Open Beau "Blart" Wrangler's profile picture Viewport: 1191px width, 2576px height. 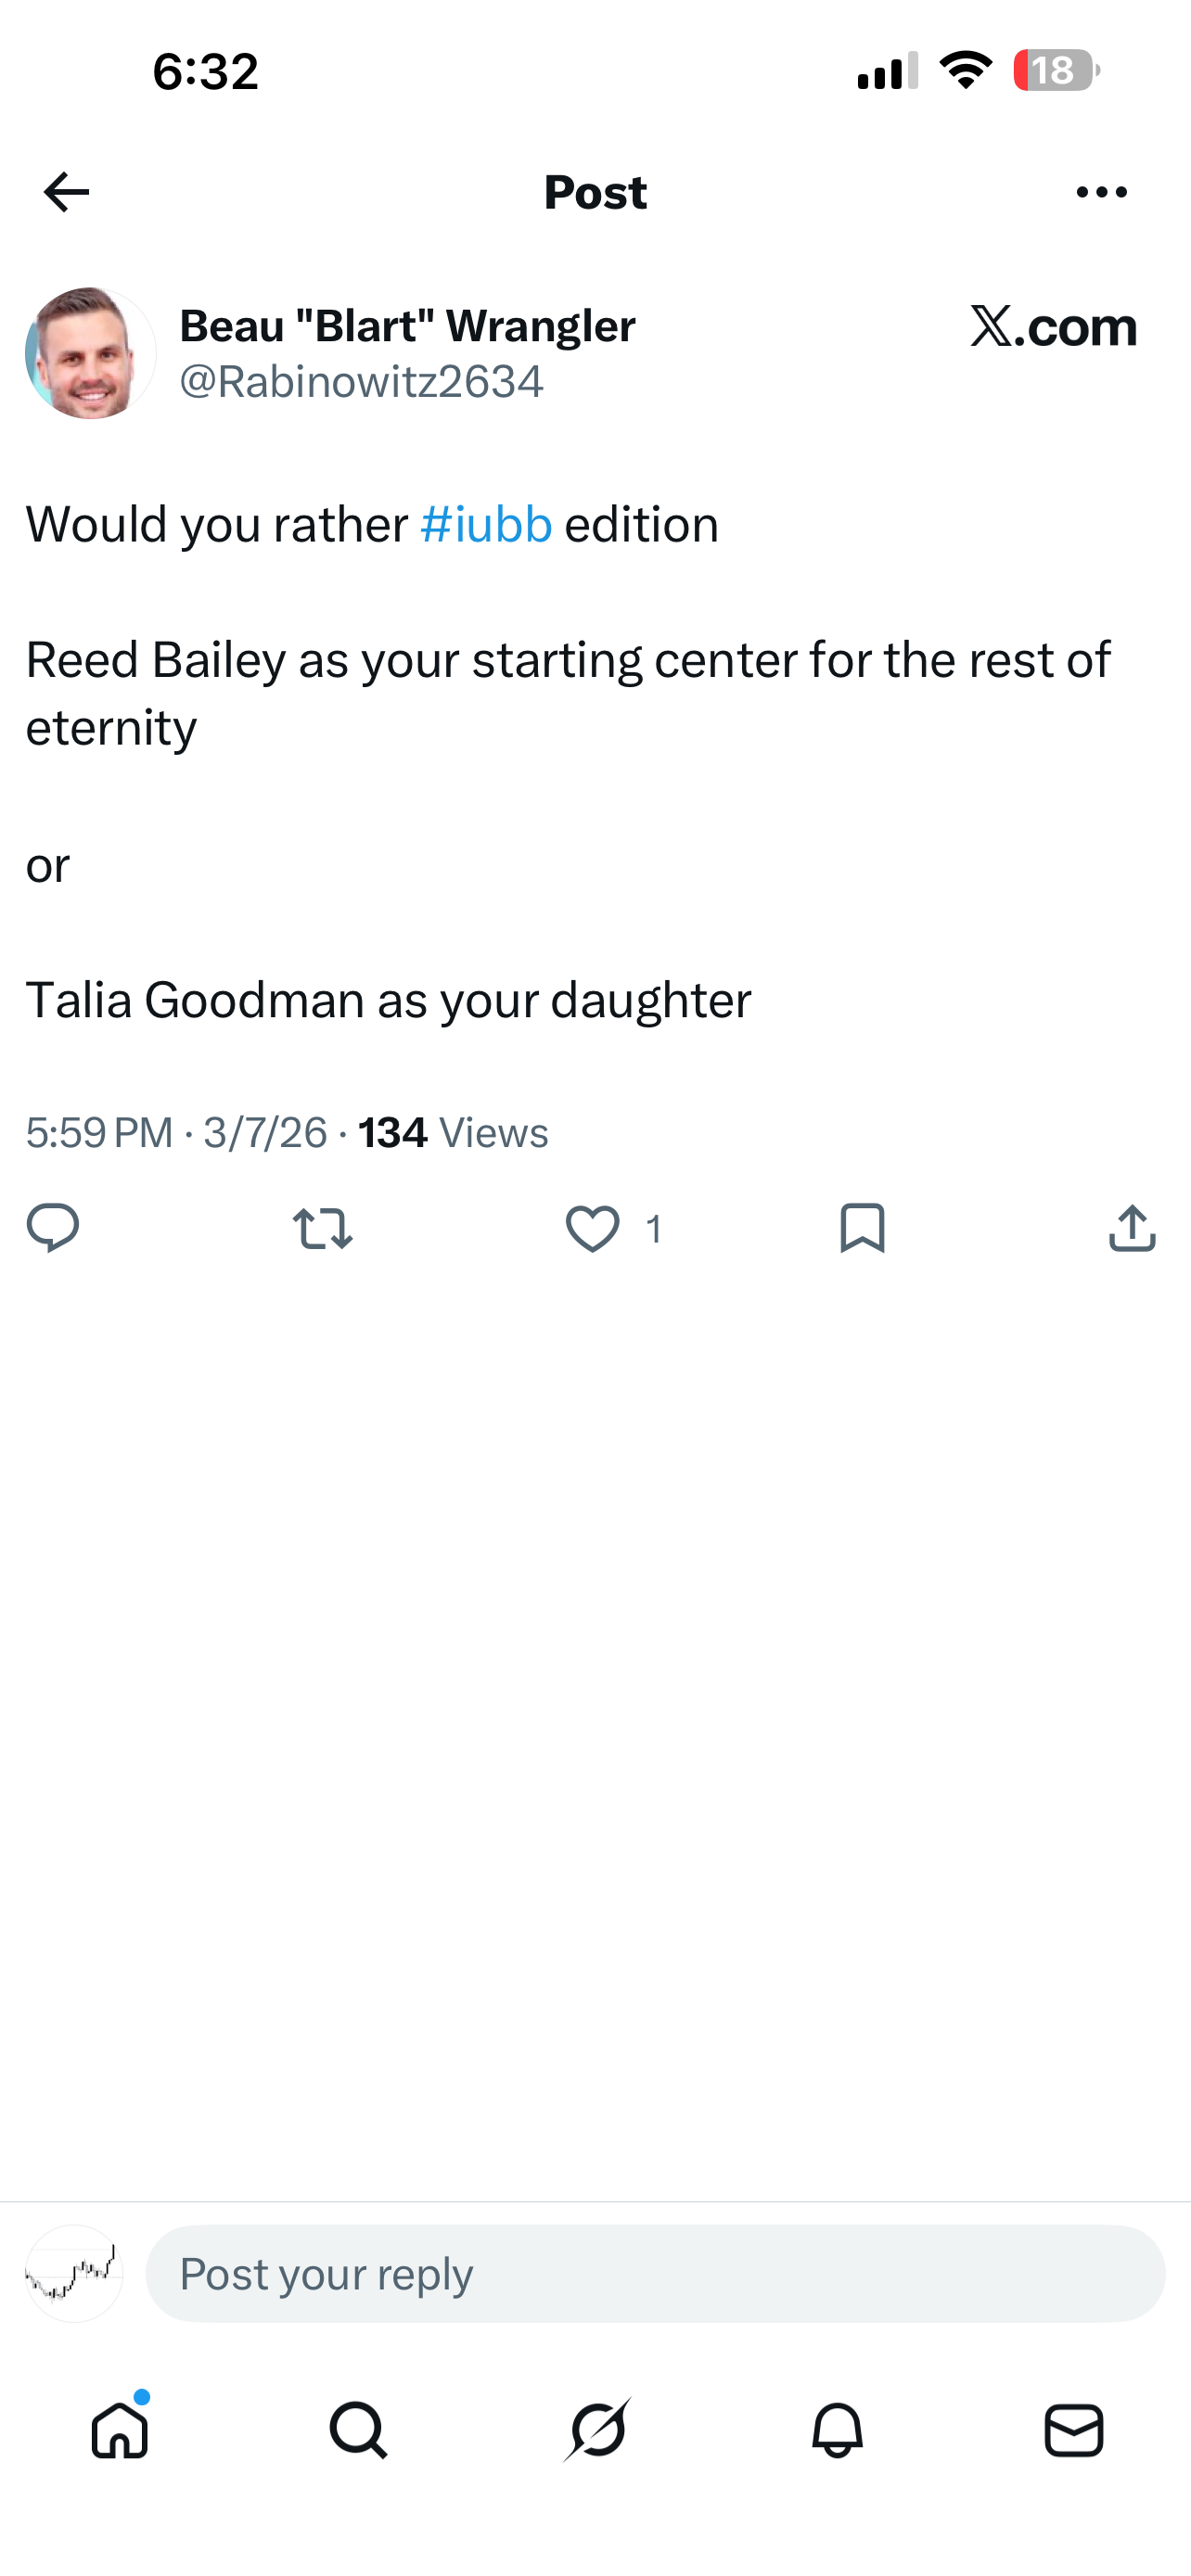pyautogui.click(x=91, y=353)
